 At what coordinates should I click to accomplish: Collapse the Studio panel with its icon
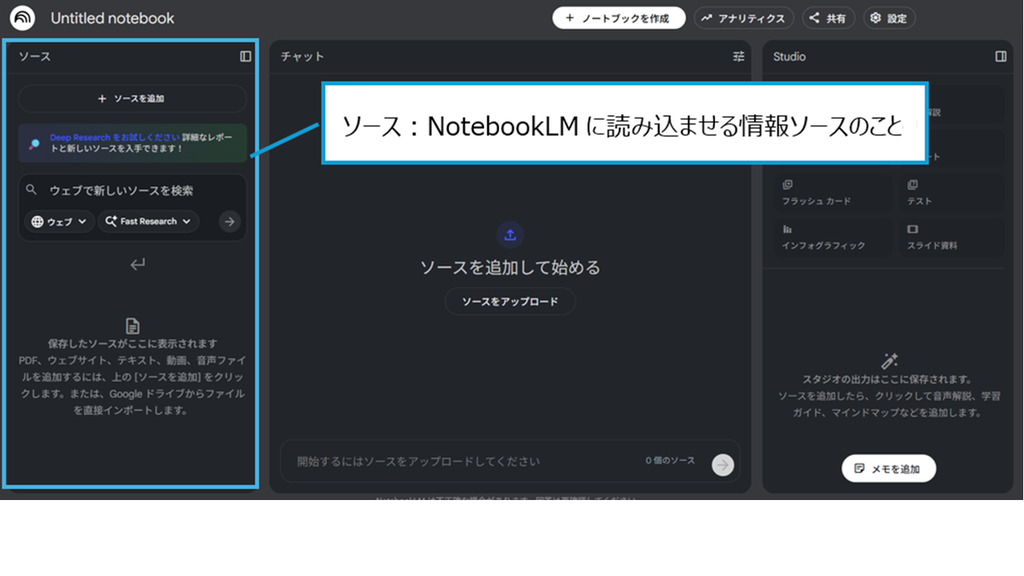click(x=1000, y=56)
